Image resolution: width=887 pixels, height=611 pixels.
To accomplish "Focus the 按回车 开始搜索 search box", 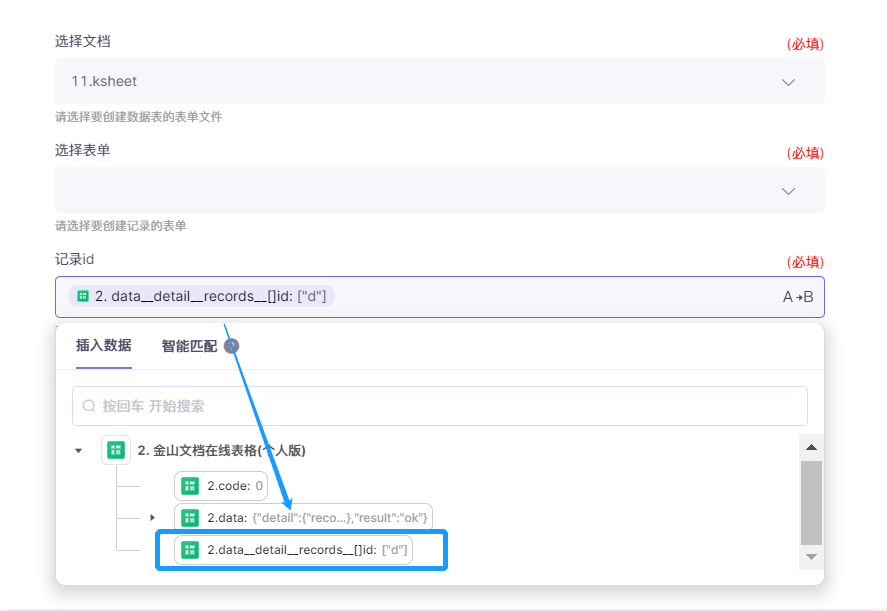I will point(440,406).
